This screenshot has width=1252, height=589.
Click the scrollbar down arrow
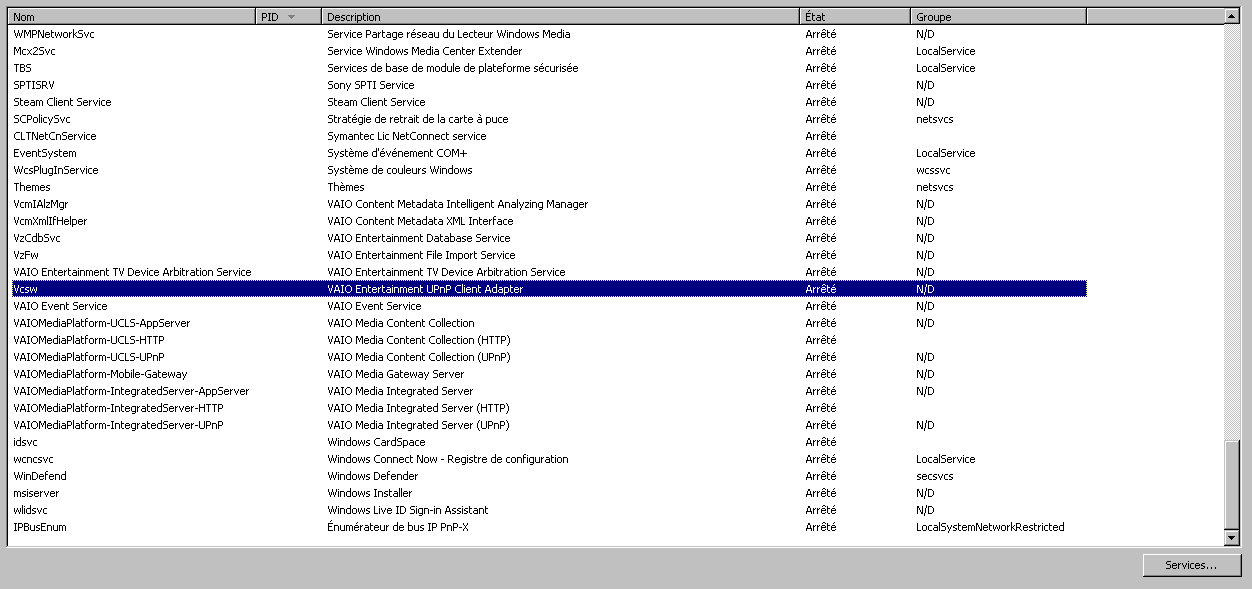1232,538
